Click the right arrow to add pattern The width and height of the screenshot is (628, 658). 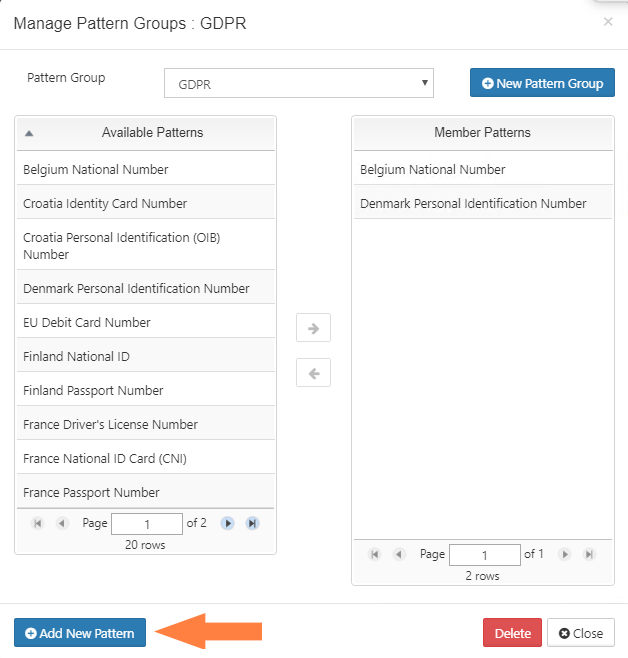coord(313,328)
